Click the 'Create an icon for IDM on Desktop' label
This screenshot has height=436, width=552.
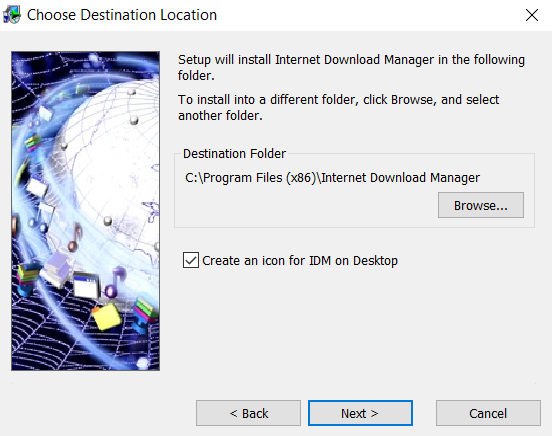300,261
